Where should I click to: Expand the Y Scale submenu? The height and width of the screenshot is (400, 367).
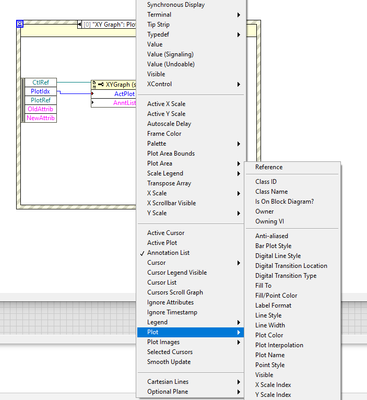point(191,213)
